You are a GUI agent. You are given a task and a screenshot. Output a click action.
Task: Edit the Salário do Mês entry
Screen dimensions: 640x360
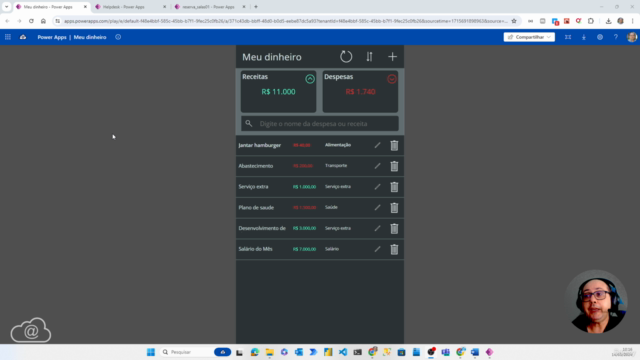point(378,249)
